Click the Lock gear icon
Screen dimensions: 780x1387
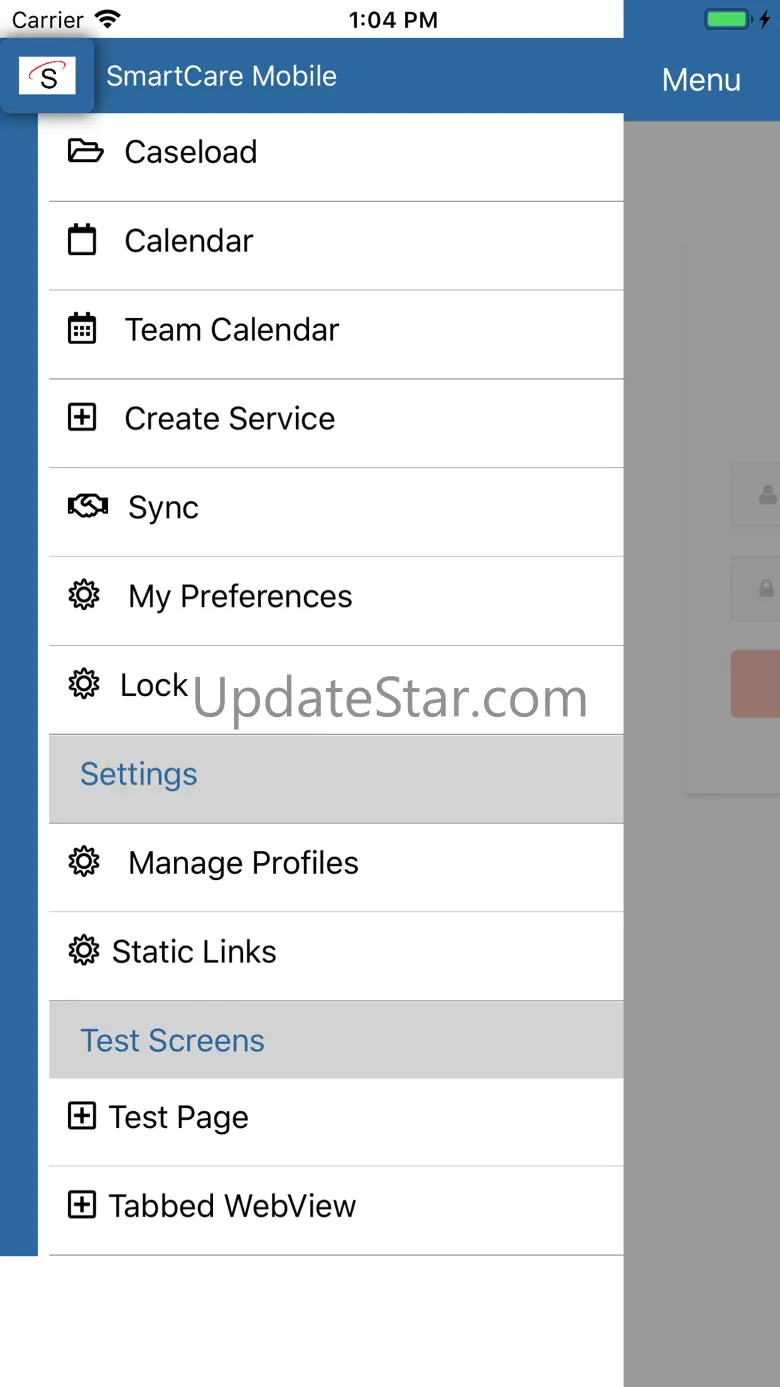coord(84,684)
